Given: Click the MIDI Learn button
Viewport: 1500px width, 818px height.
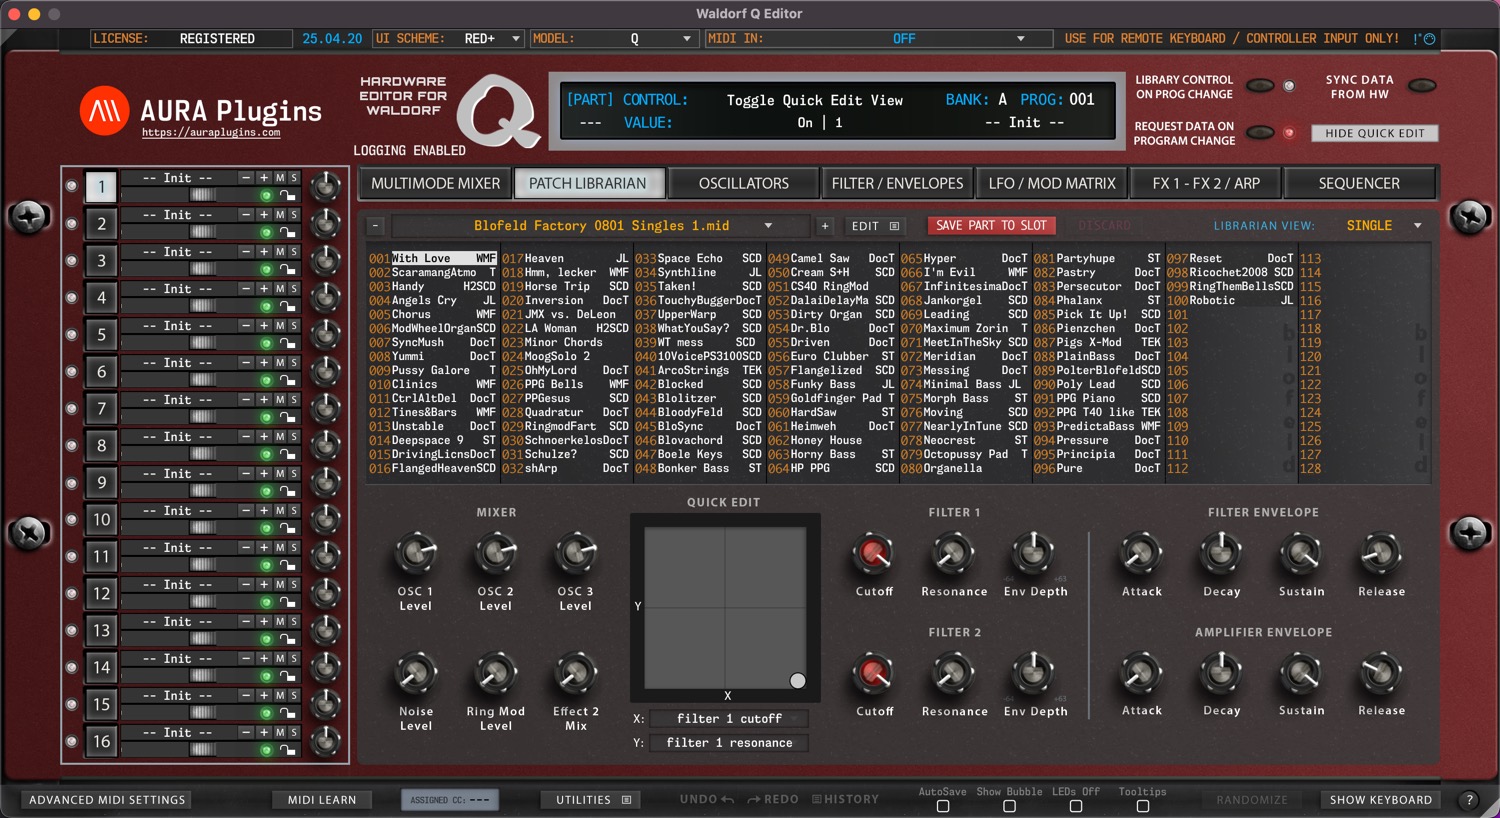Looking at the screenshot, I should [x=322, y=800].
